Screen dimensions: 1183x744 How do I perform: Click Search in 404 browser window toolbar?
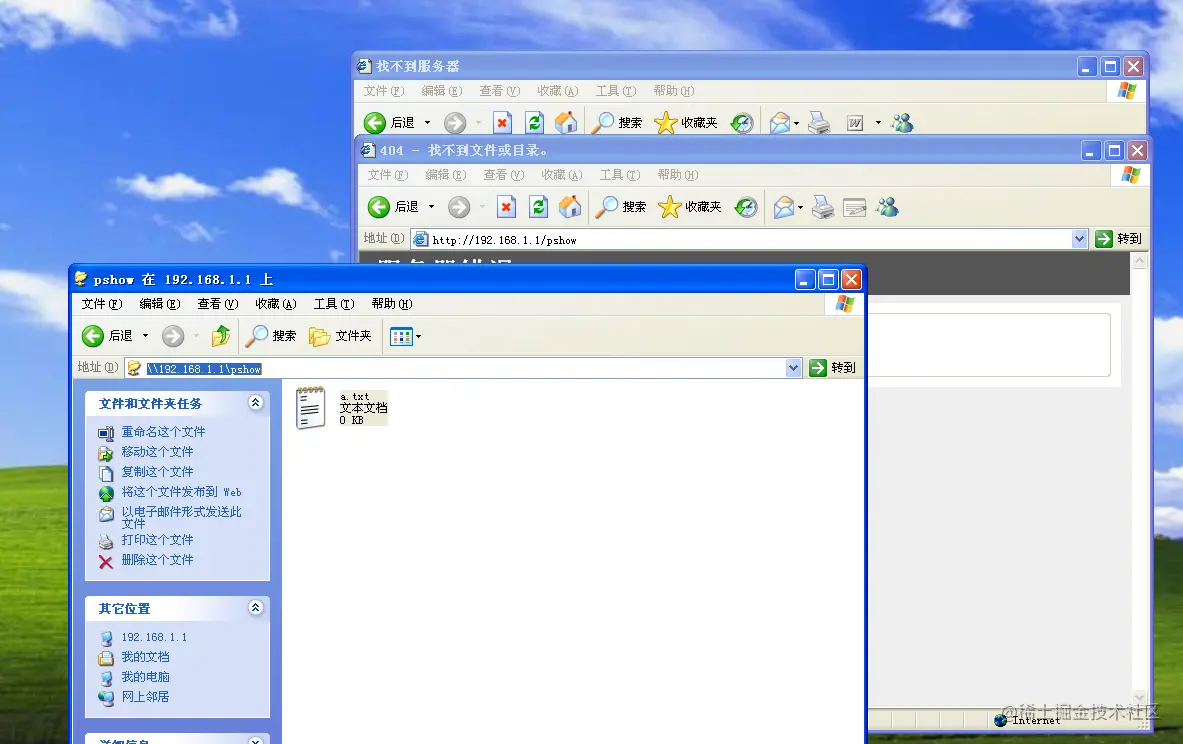[620, 207]
